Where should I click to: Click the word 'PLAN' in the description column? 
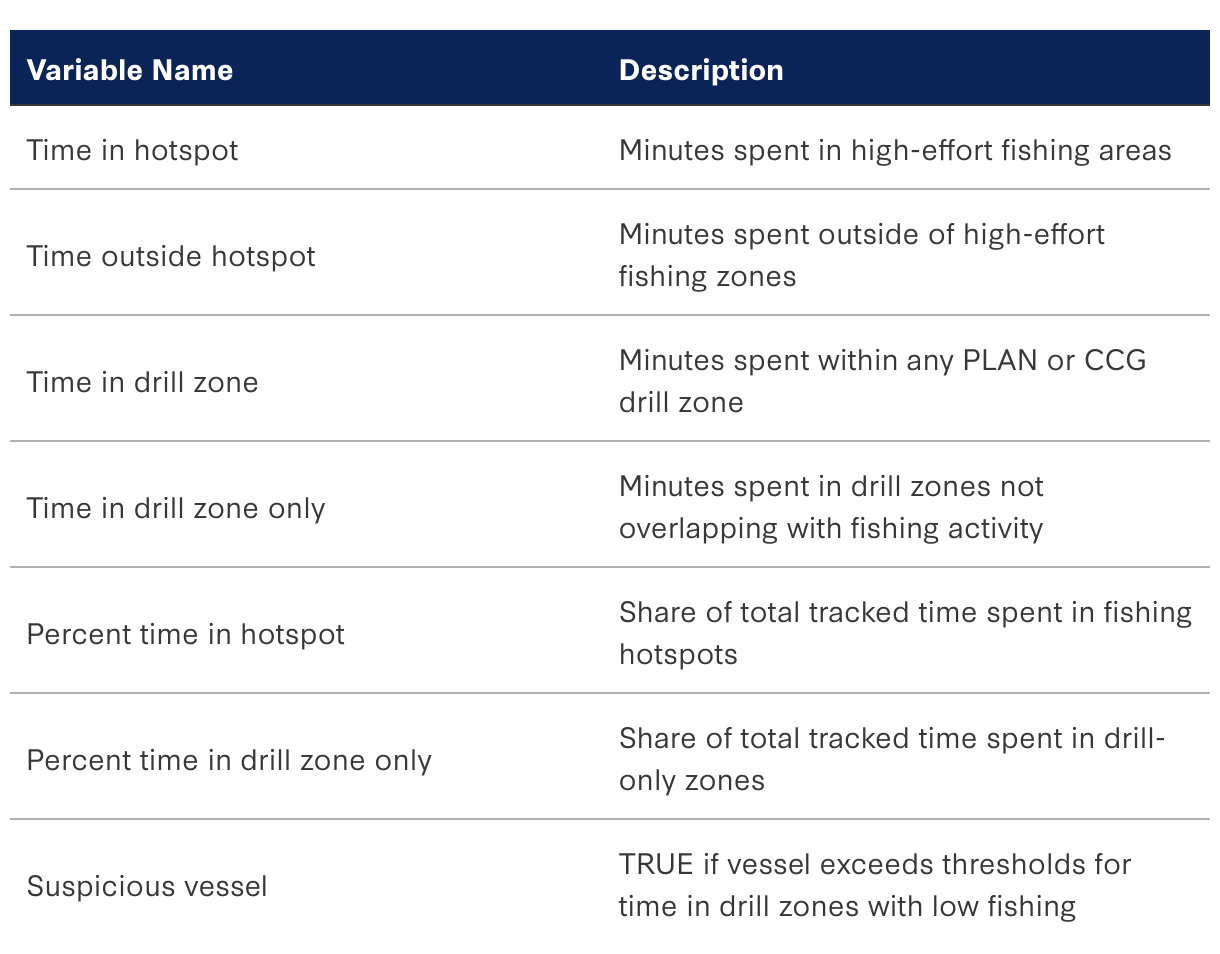pos(1000,360)
